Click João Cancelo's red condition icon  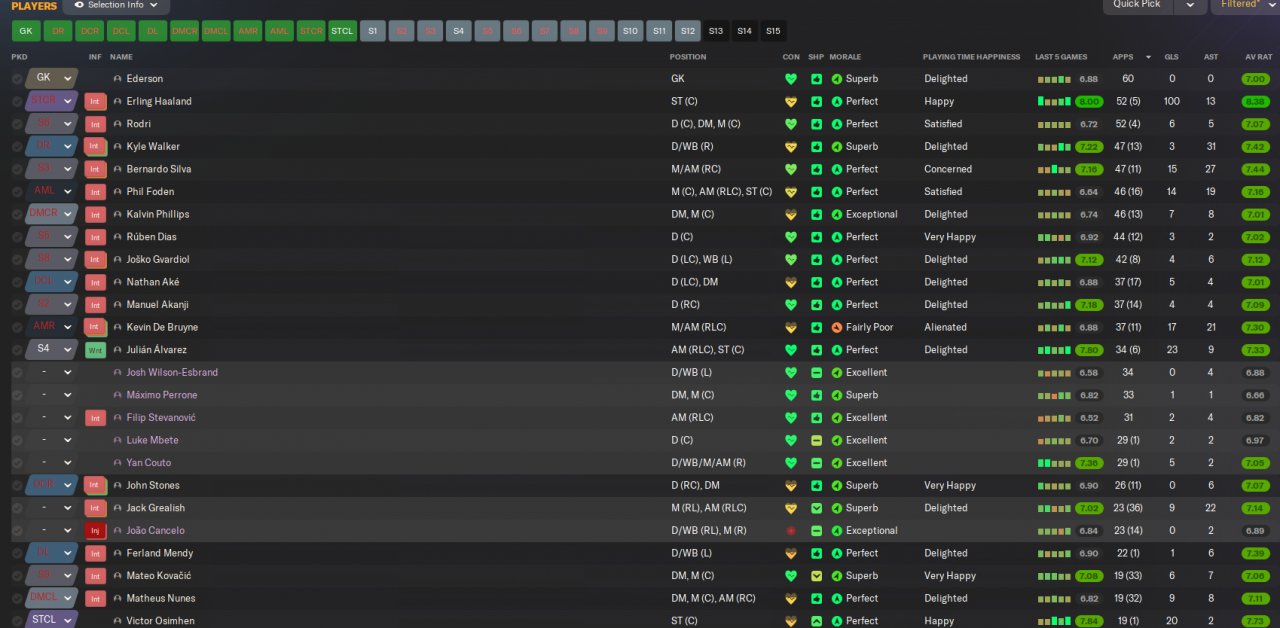point(791,531)
